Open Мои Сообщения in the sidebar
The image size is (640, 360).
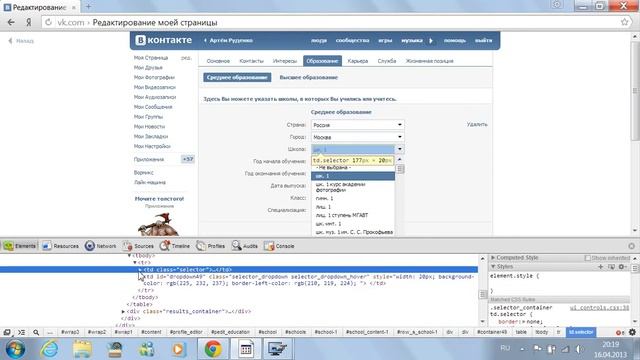tap(153, 107)
